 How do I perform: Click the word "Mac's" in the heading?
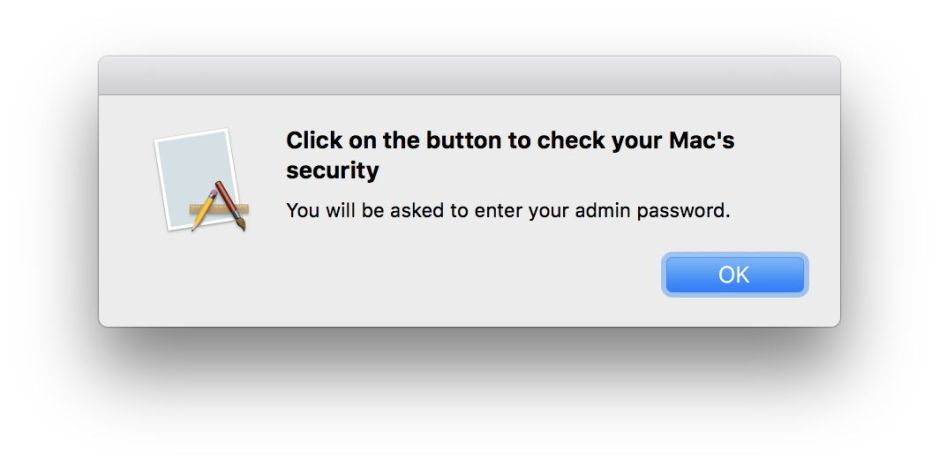700,140
